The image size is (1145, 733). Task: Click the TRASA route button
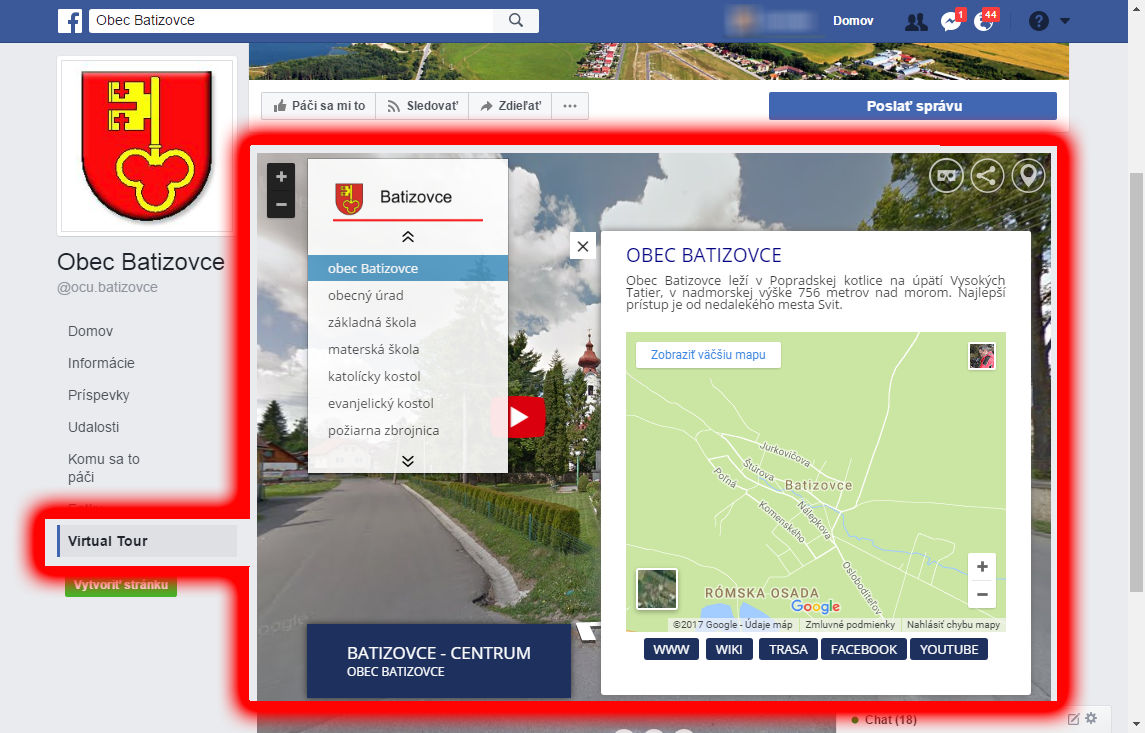(789, 649)
